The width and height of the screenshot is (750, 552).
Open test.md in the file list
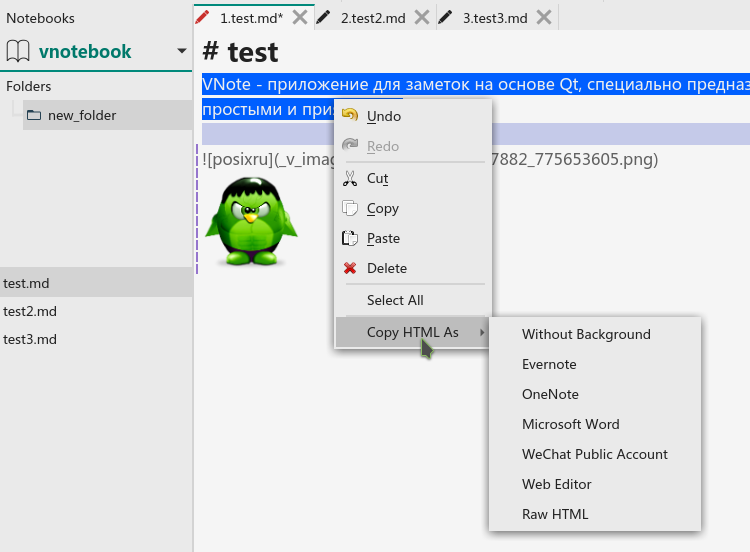(x=96, y=283)
